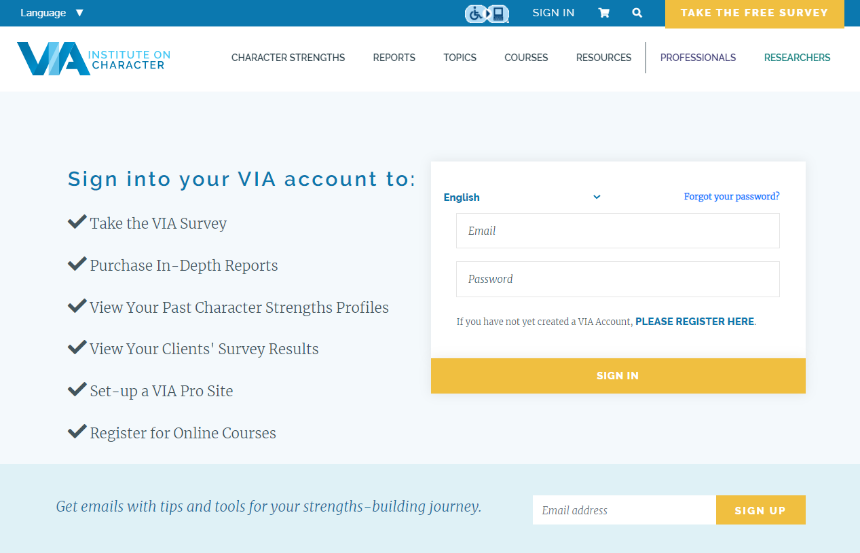Navigate to the Professionals page

point(698,58)
